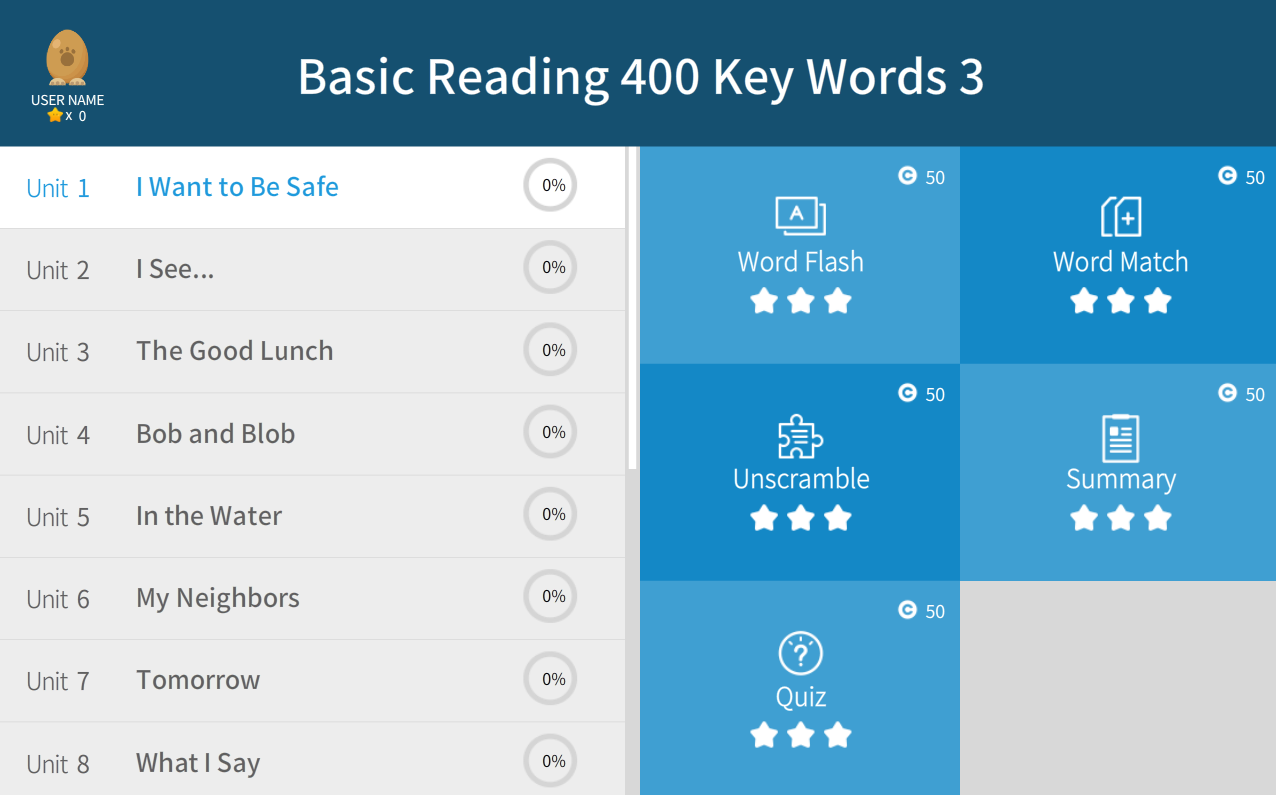Image resolution: width=1276 pixels, height=795 pixels.
Task: Open Unit 4 Bob and Blob
Action: tap(215, 434)
